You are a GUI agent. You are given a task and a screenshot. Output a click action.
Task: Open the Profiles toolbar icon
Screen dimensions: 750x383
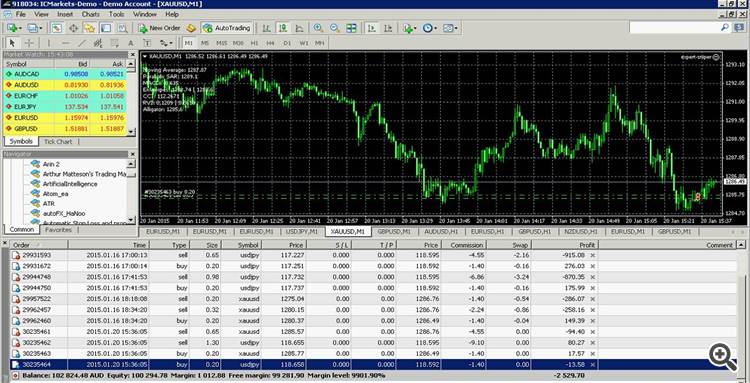(33, 28)
